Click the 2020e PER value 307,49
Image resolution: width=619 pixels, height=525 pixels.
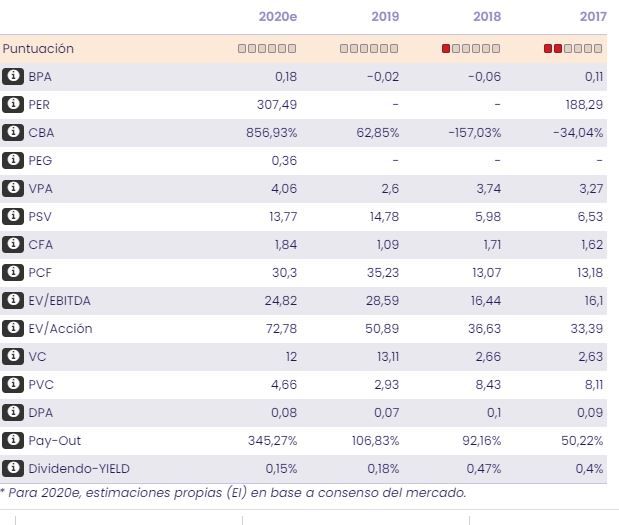point(277,104)
